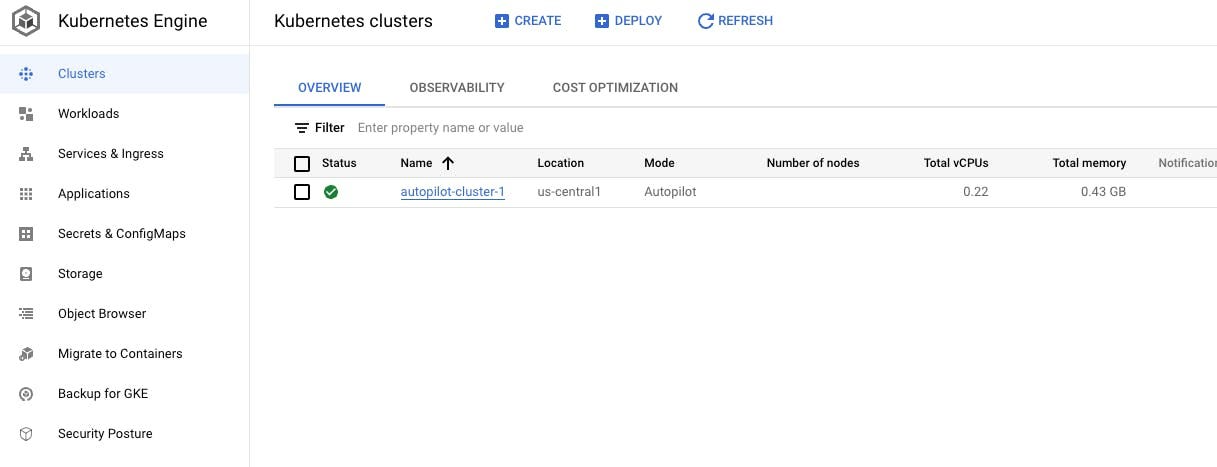The image size is (1217, 467).
Task: Open the autopilot-cluster-1 link
Action: (452, 192)
